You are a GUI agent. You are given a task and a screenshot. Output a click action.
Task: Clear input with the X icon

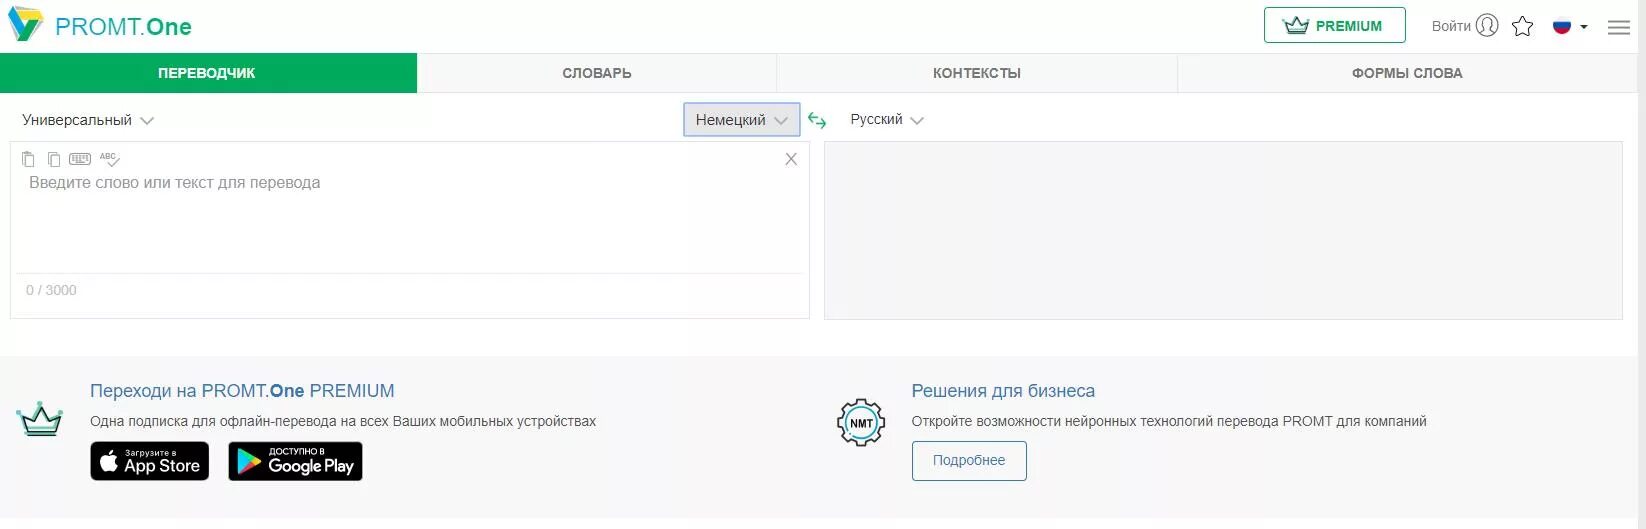click(791, 159)
